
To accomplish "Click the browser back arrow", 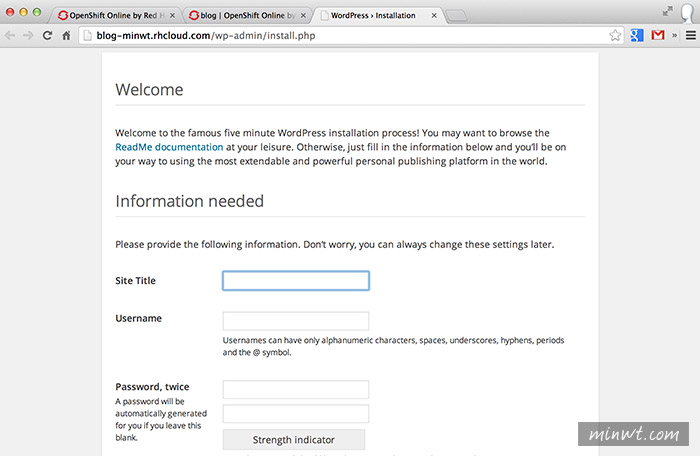I will (10, 35).
